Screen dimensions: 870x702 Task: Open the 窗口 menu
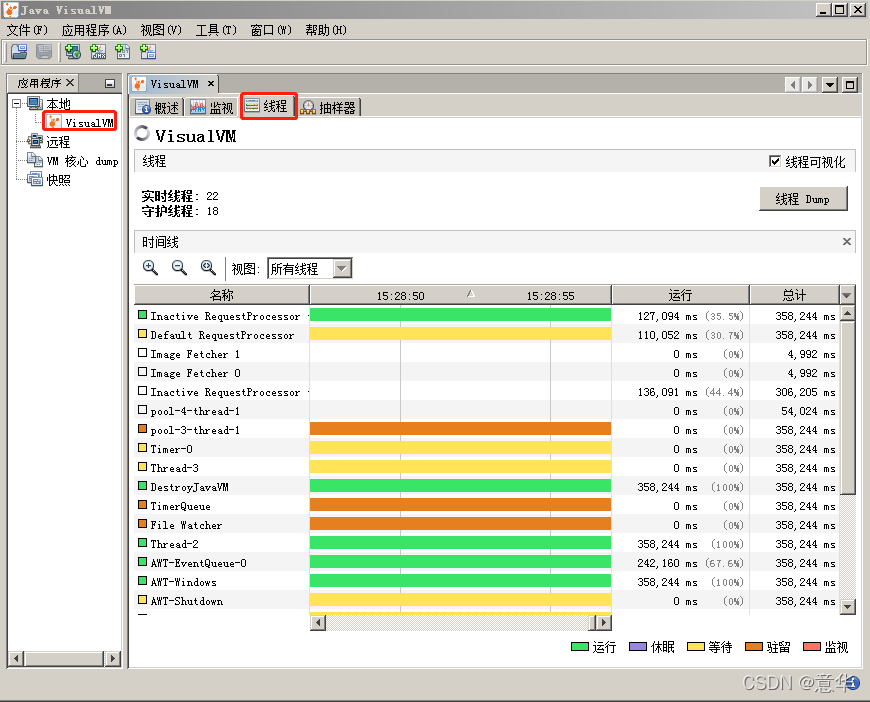(x=271, y=30)
